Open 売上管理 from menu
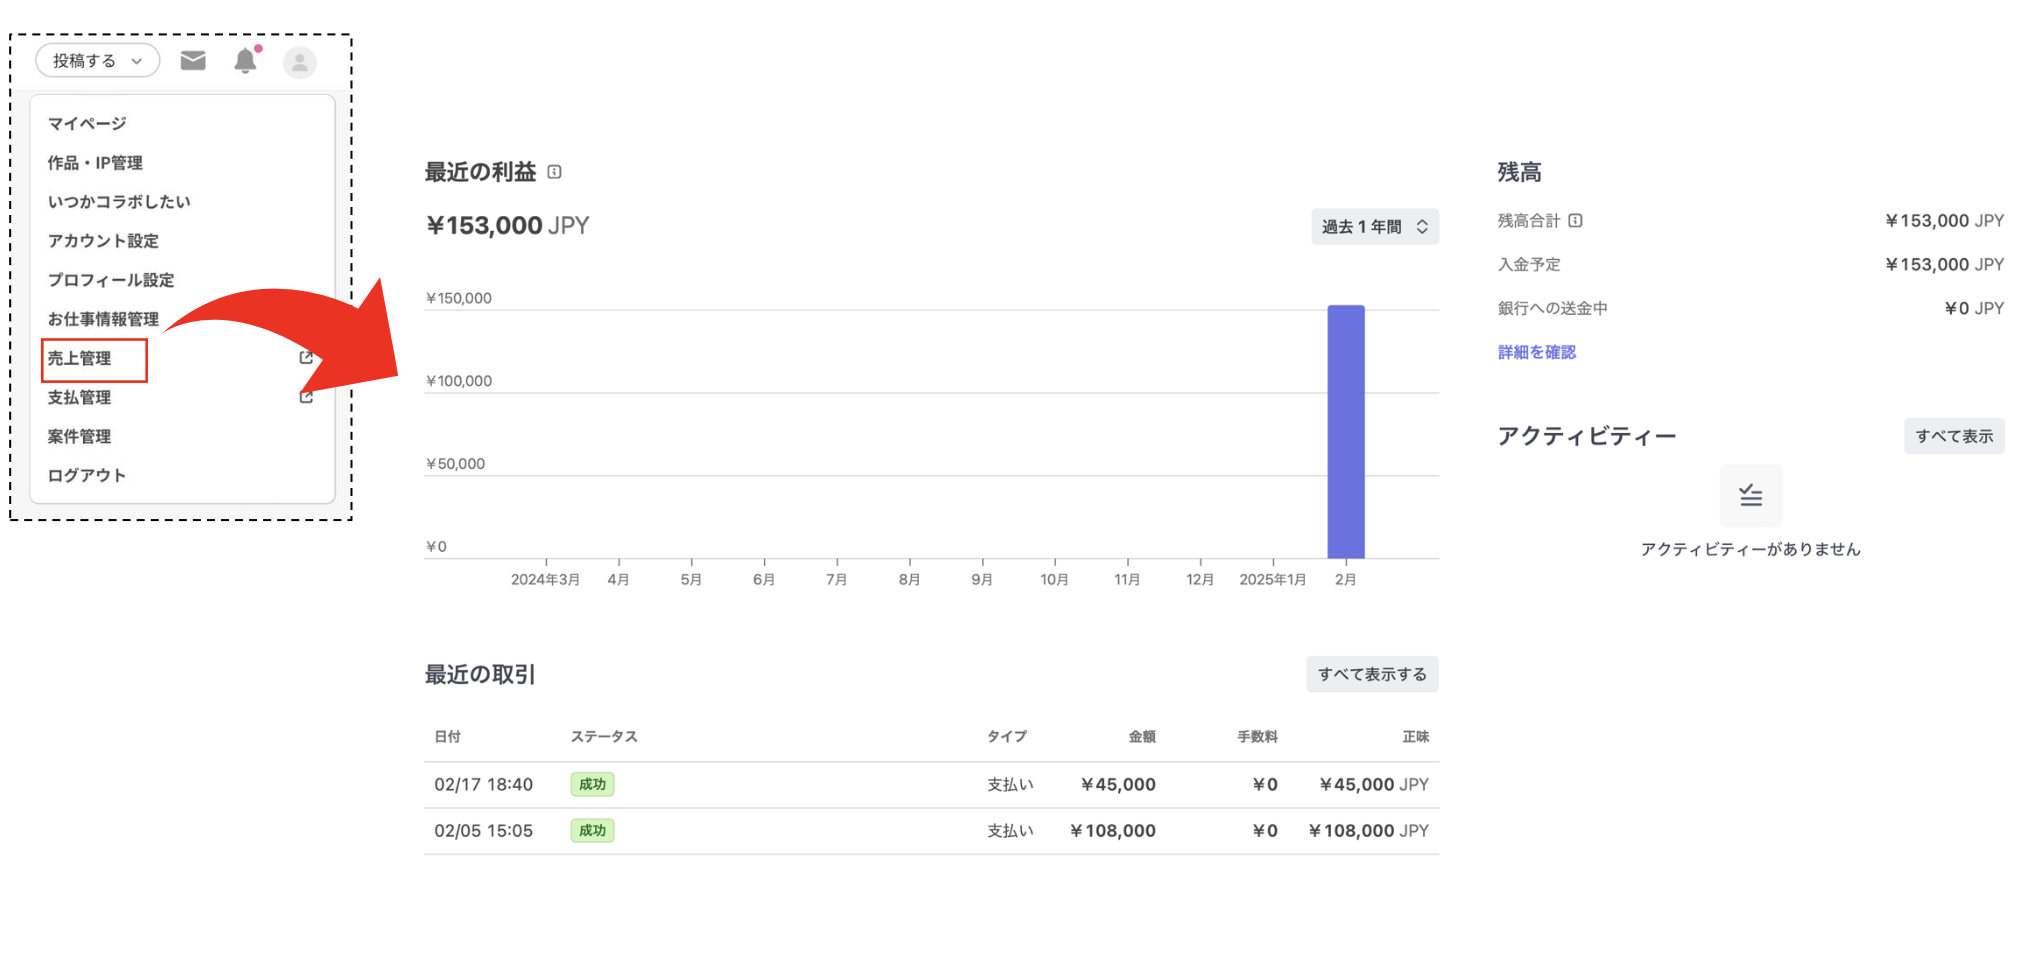 (79, 358)
